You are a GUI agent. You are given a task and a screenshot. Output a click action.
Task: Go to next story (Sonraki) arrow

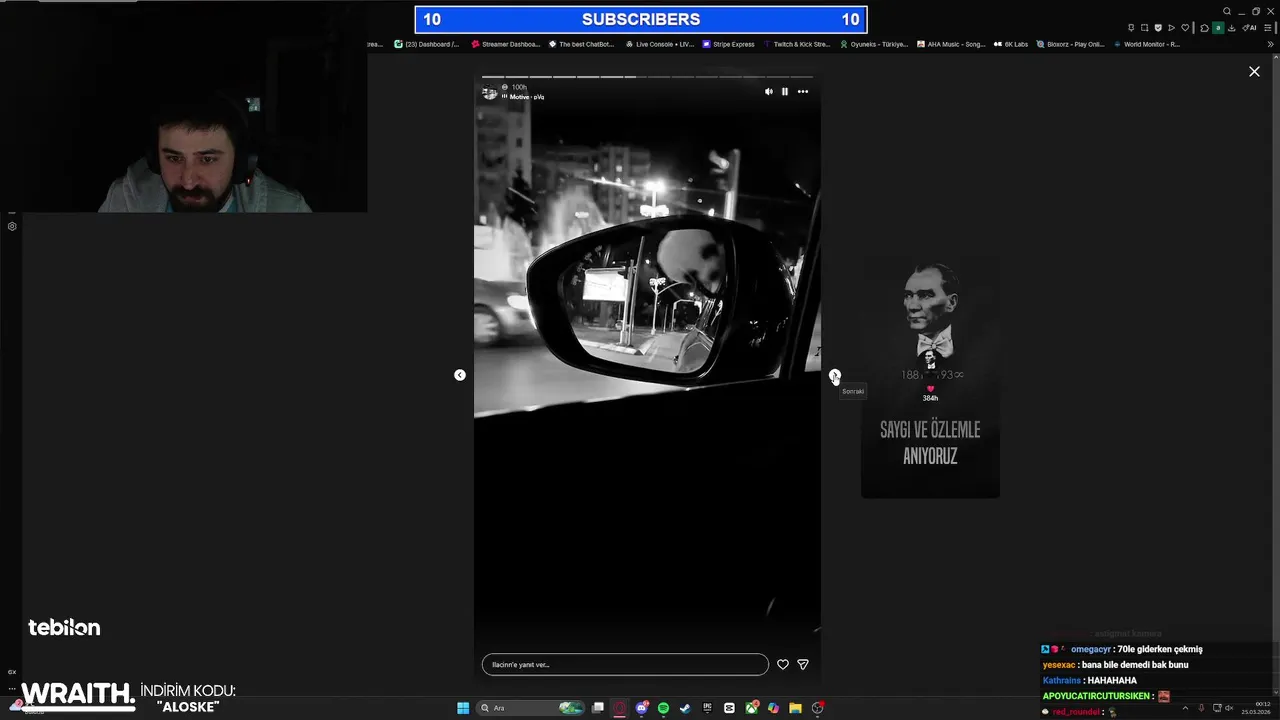[835, 375]
